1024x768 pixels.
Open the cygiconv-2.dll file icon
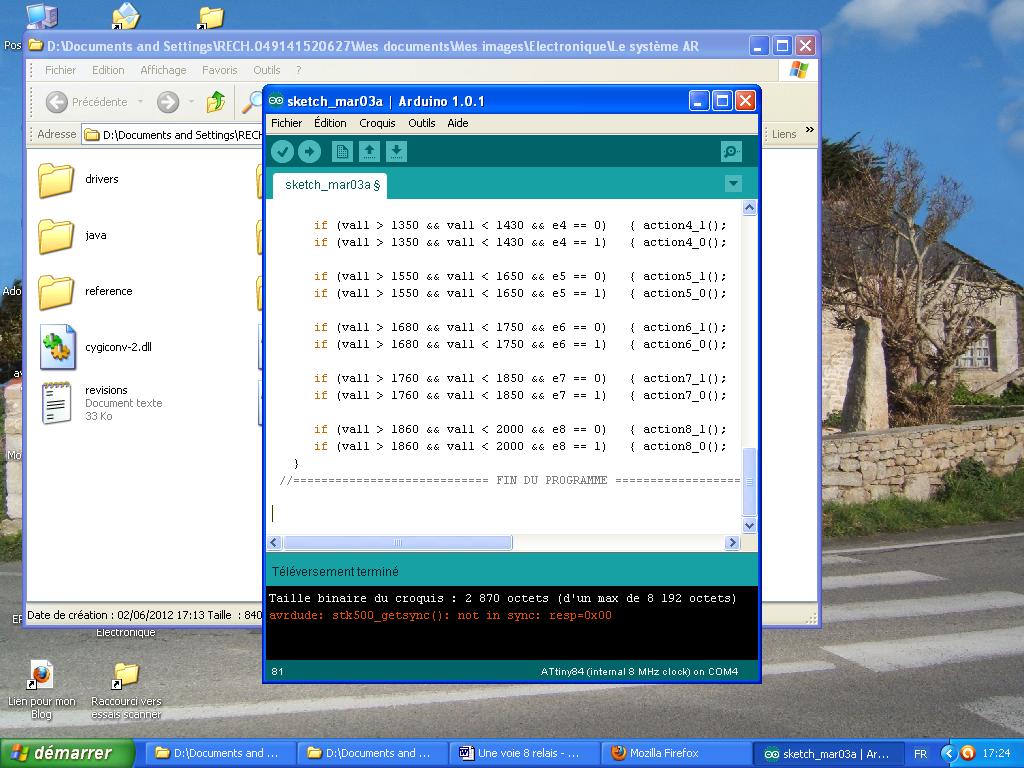57,347
